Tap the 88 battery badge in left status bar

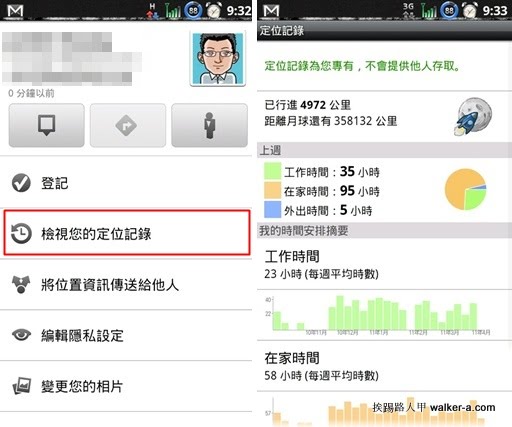pos(193,10)
